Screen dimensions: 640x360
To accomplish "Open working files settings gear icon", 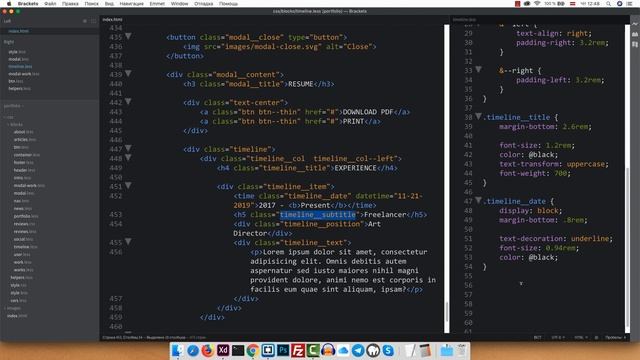I will [85, 21].
